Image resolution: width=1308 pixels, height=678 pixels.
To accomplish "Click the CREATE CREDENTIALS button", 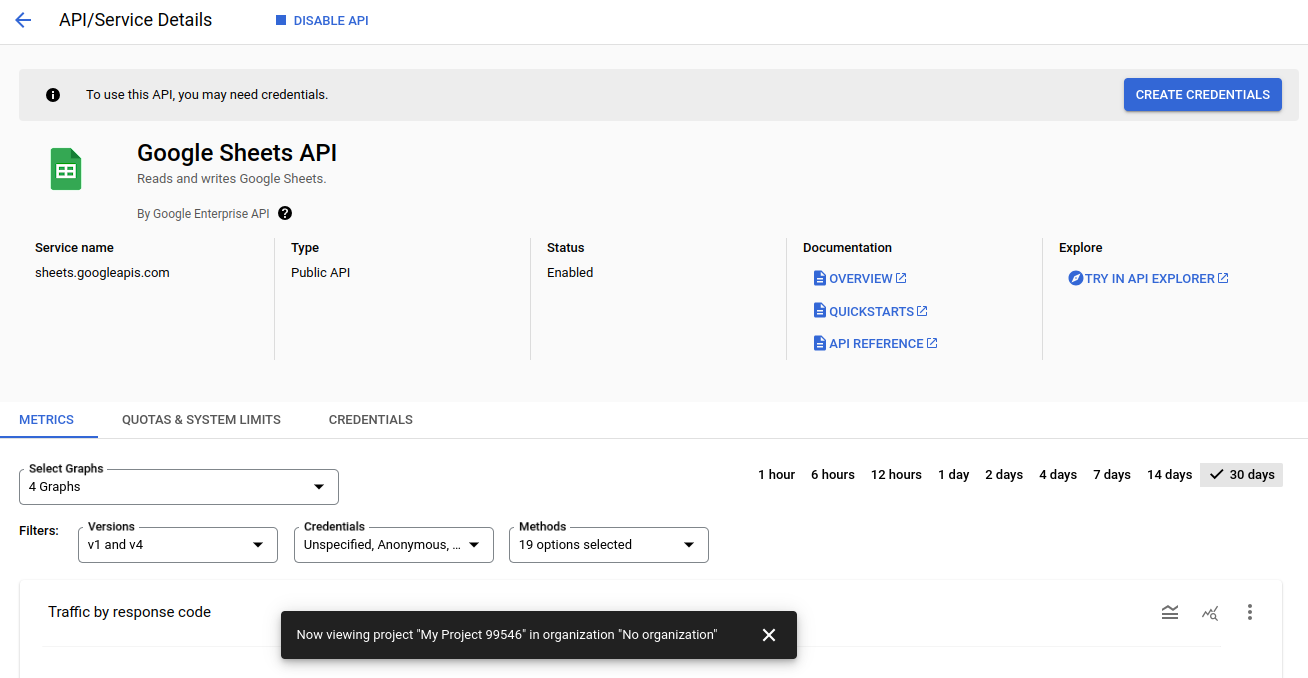I will click(1203, 95).
